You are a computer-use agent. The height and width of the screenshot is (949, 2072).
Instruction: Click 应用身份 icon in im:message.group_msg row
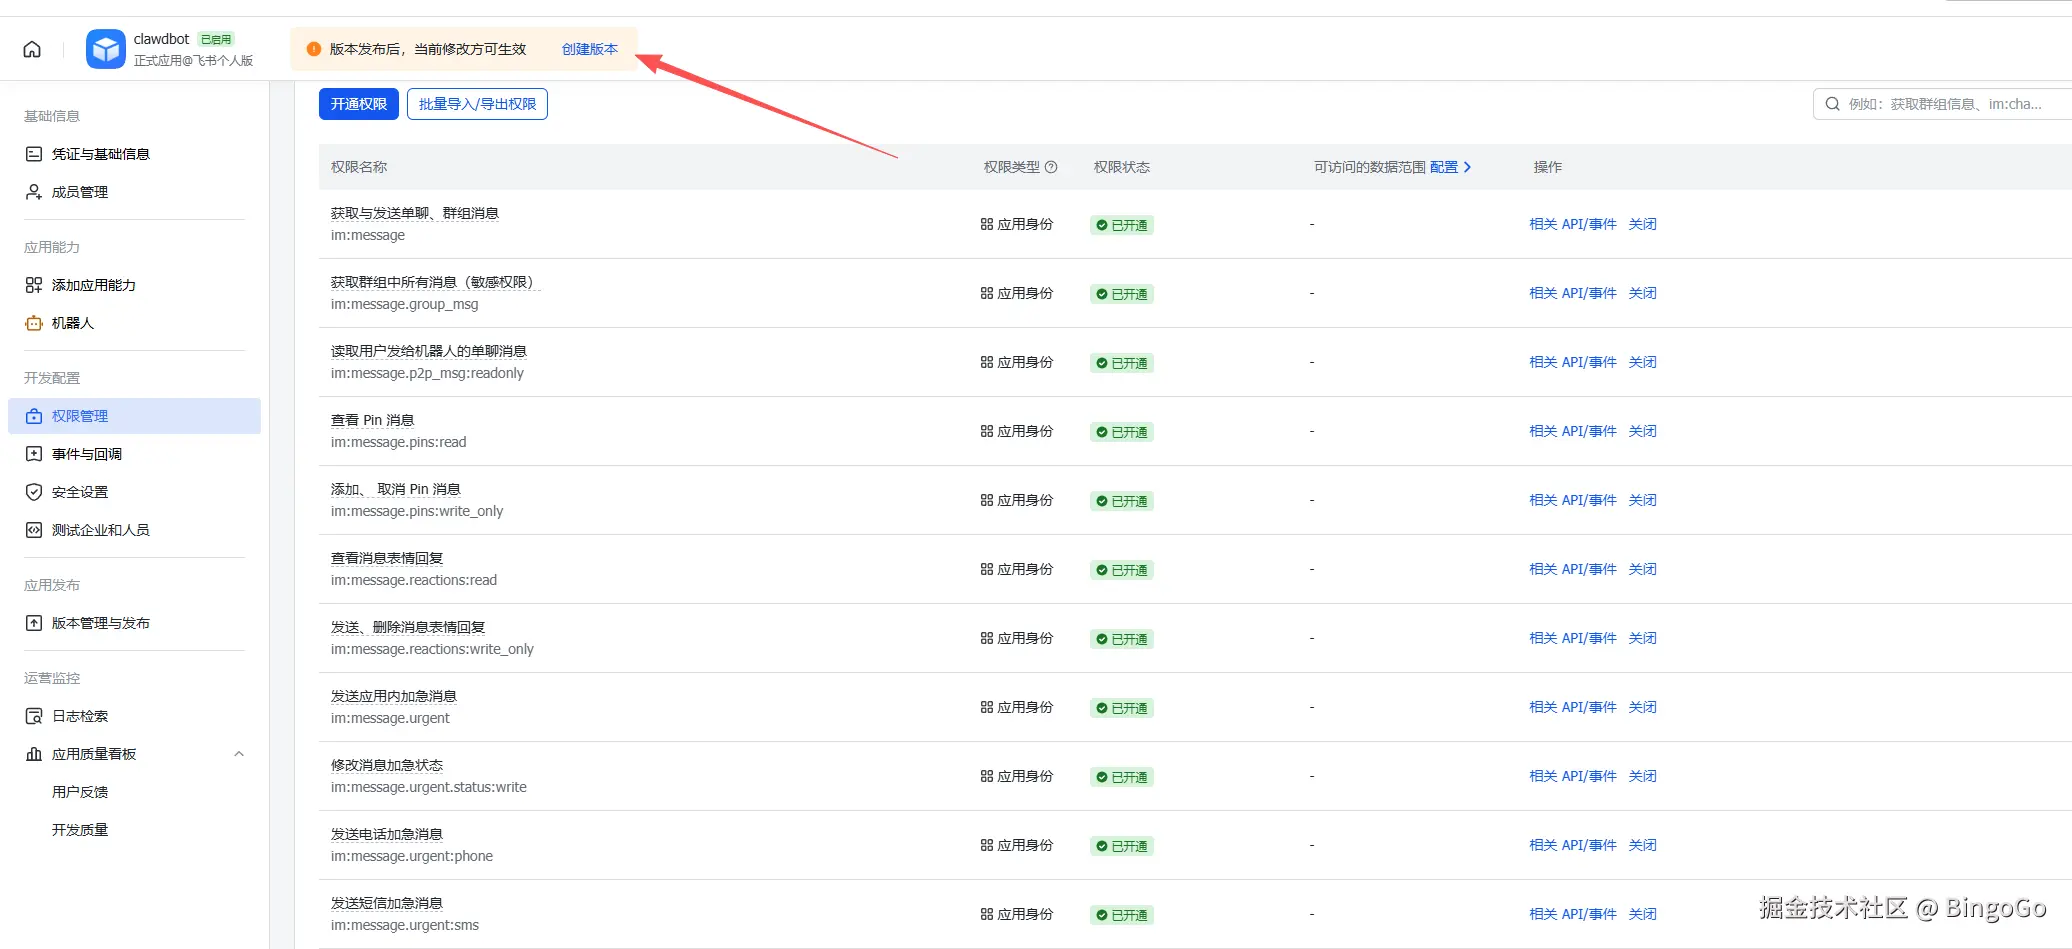click(987, 293)
